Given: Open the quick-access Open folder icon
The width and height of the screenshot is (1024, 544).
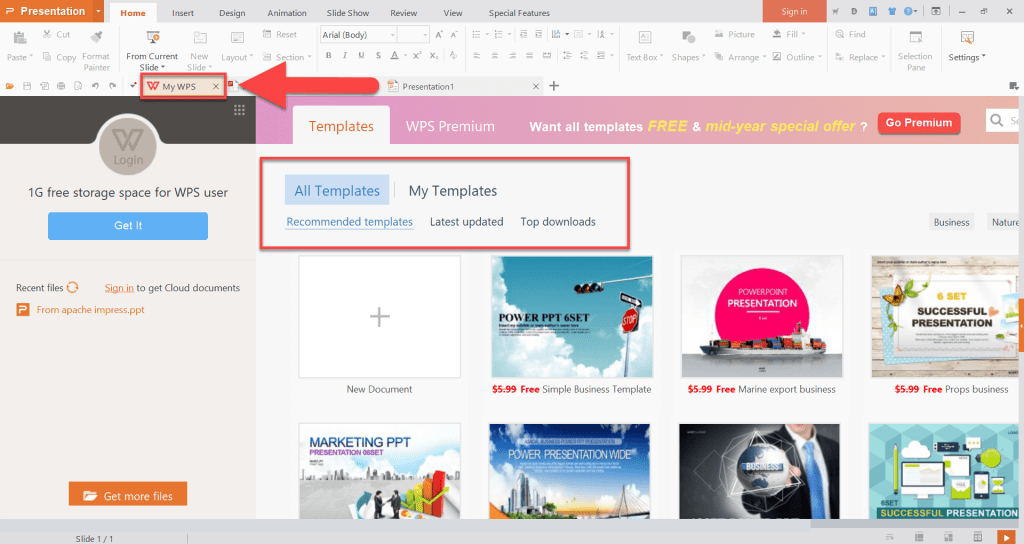Looking at the screenshot, I should pos(10,86).
